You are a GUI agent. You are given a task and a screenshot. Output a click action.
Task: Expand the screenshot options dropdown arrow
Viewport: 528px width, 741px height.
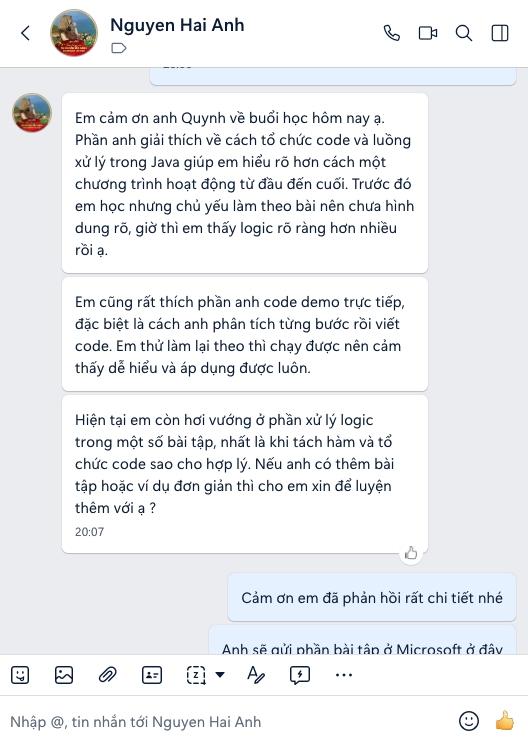[x=220, y=674]
